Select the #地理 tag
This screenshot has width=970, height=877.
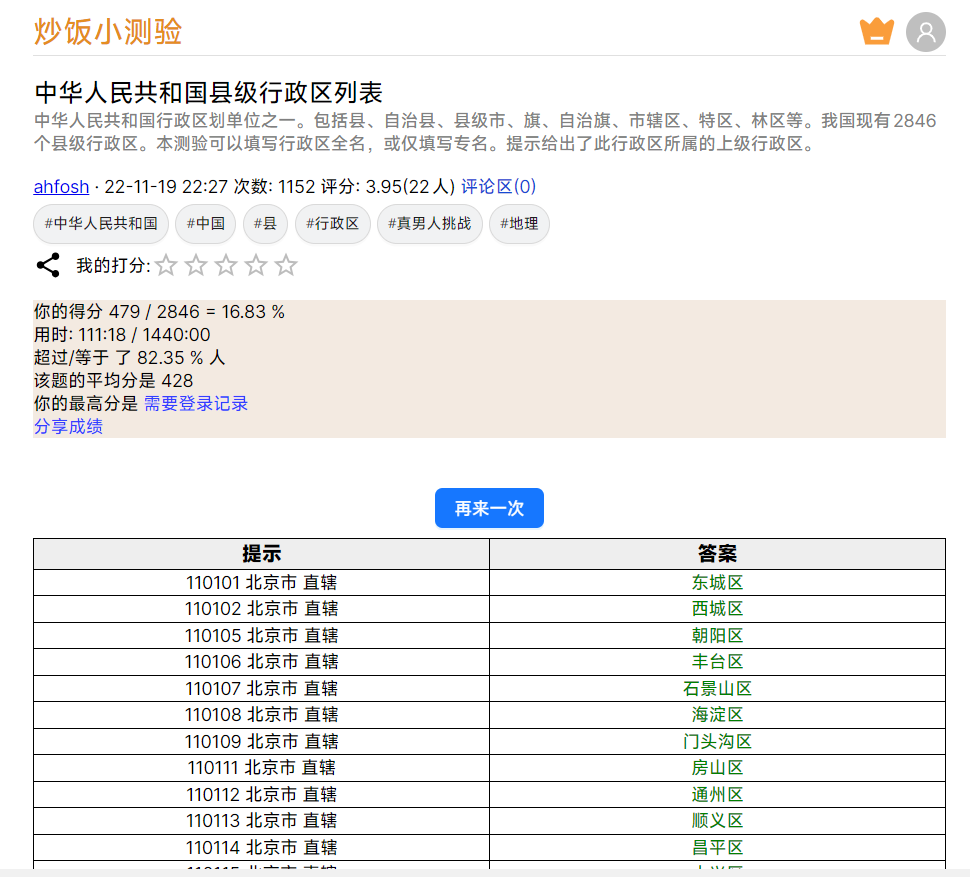coord(519,223)
